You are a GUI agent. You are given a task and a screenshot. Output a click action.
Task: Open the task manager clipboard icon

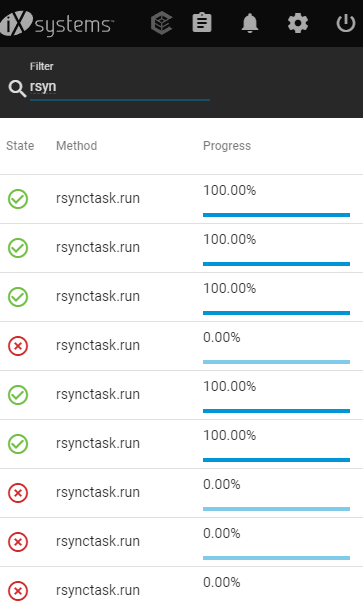[x=202, y=23]
